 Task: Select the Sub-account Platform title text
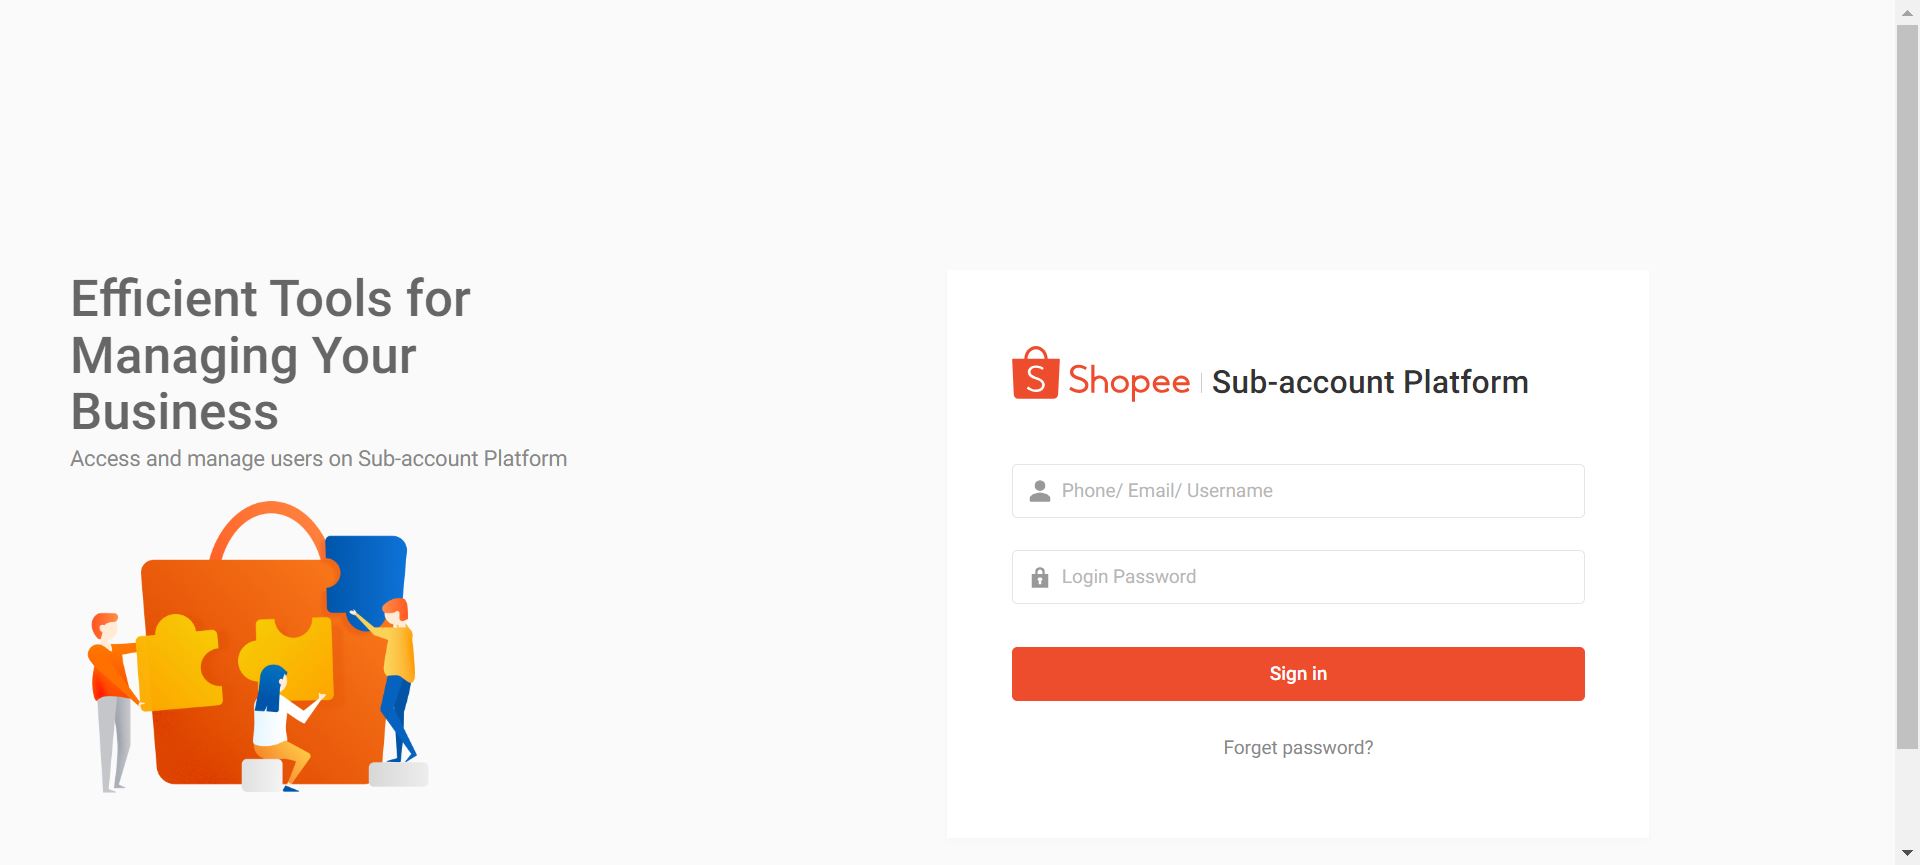click(x=1370, y=381)
